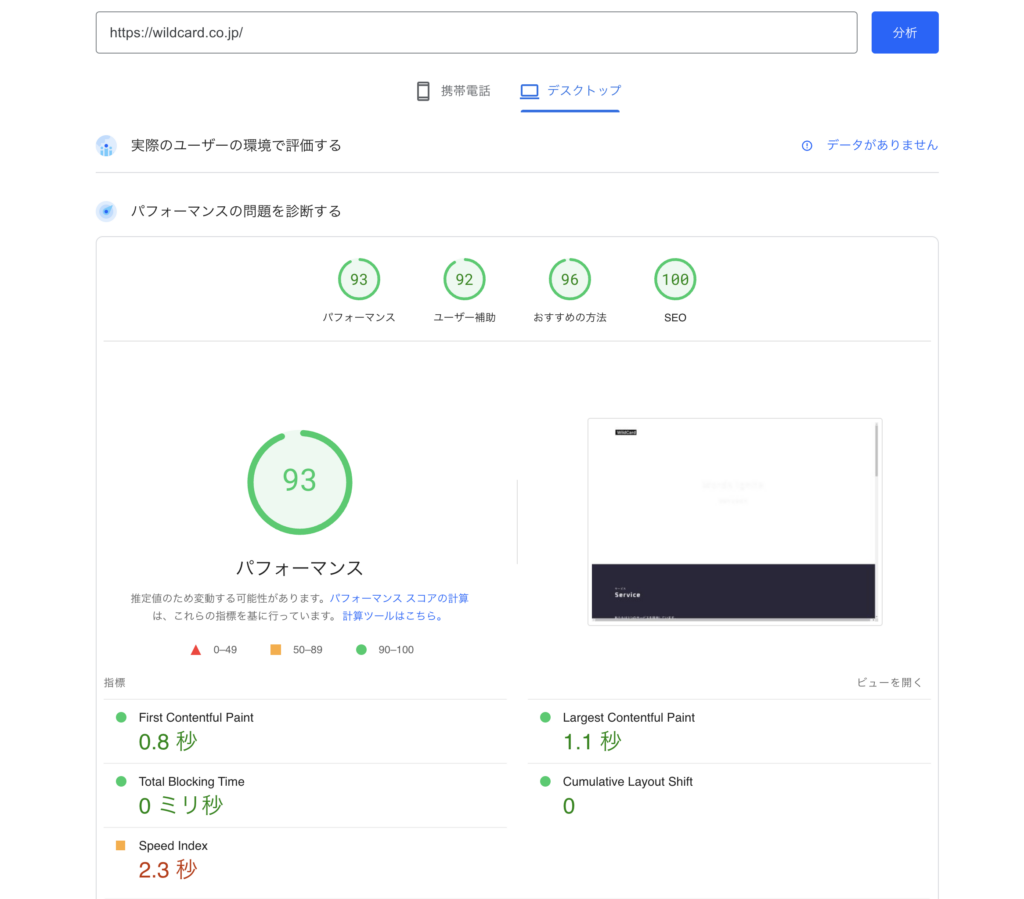
Task: Click the orange square by Speed Index
Action: [120, 845]
